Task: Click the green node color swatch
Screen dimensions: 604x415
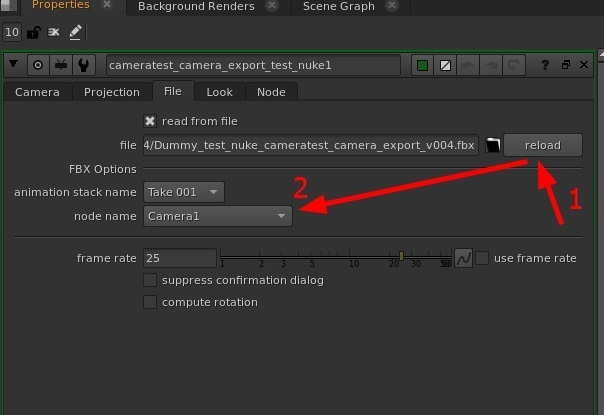Action: pos(422,65)
